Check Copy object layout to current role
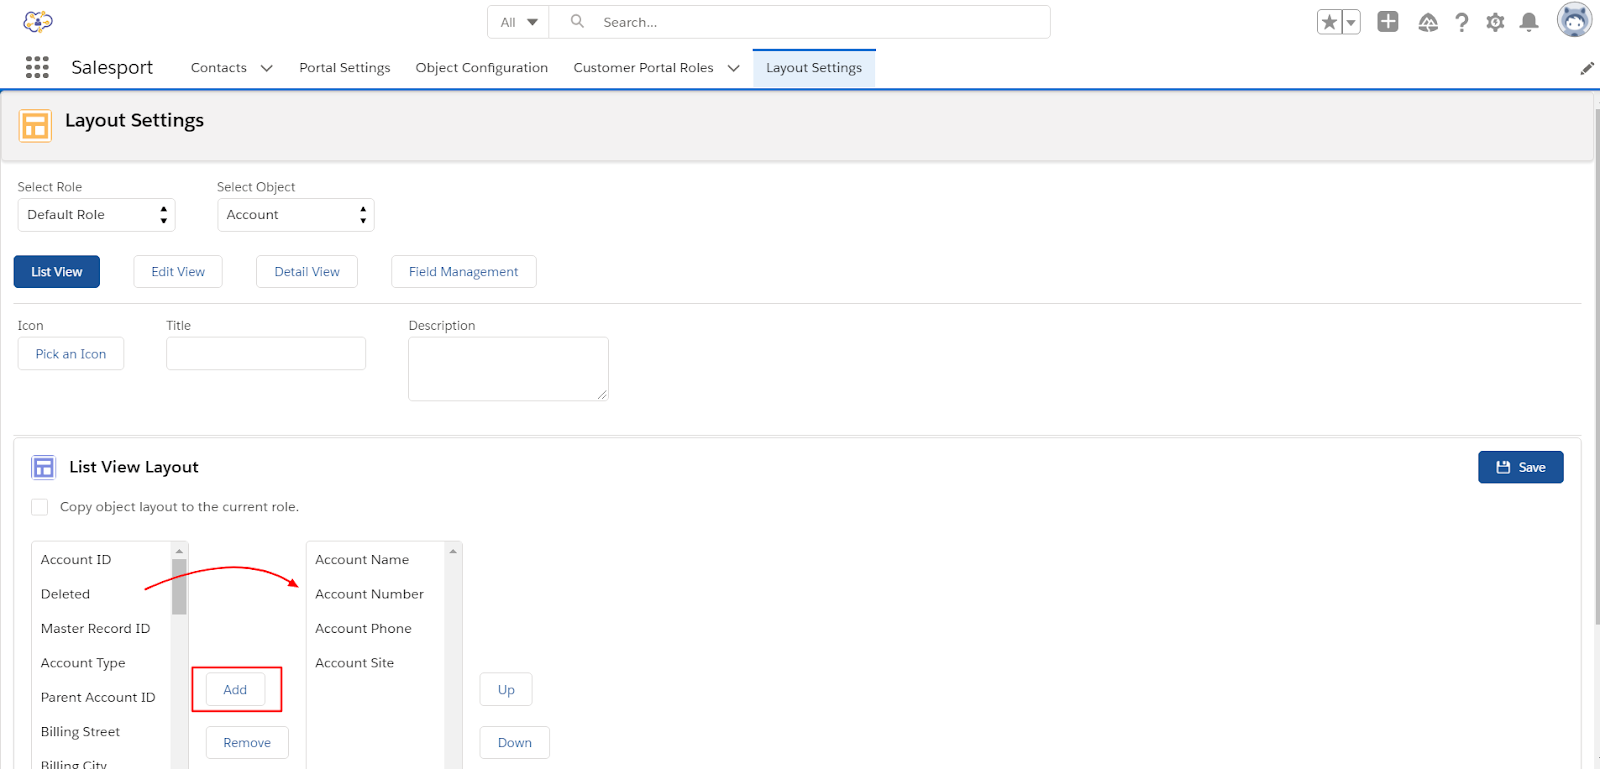Viewport: 1600px width, 769px height. click(x=40, y=507)
